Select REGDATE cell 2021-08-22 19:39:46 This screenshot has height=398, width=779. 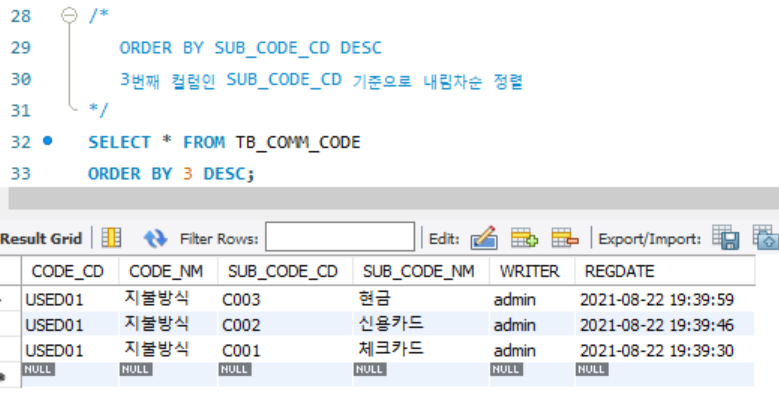tap(664, 324)
